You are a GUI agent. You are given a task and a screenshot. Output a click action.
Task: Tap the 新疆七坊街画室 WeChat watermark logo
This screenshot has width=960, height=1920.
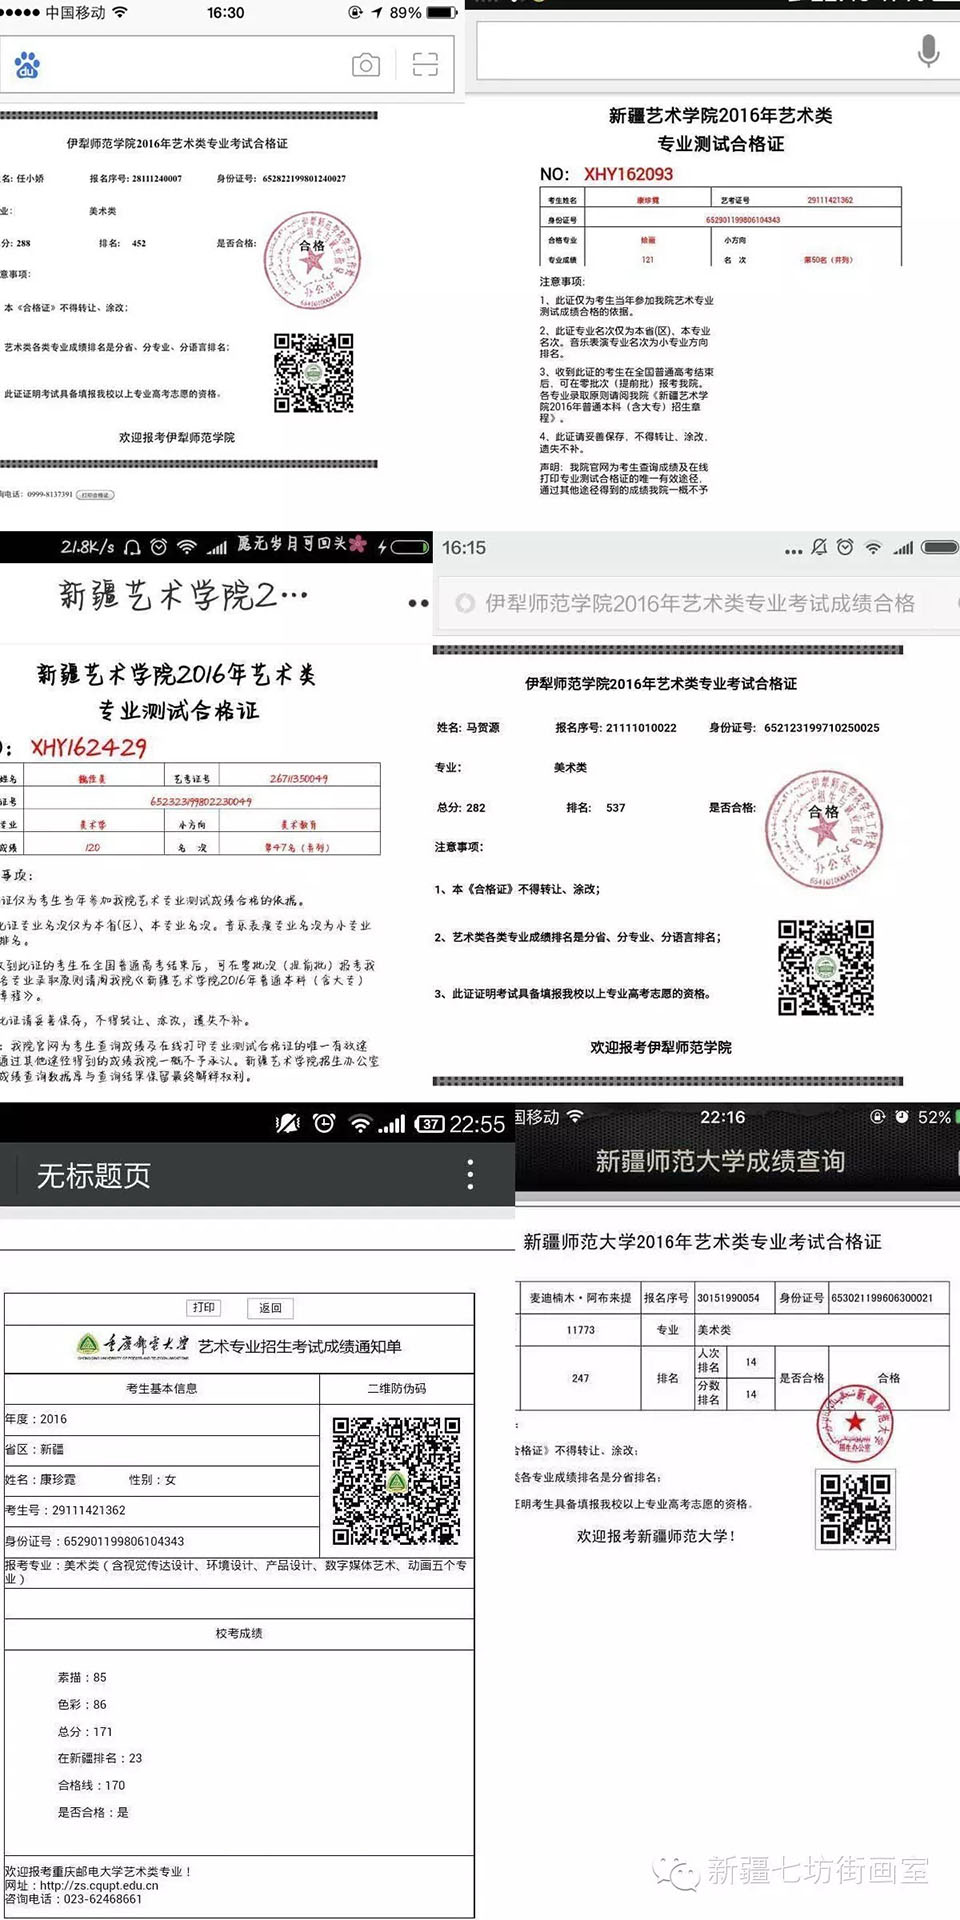(x=676, y=1872)
